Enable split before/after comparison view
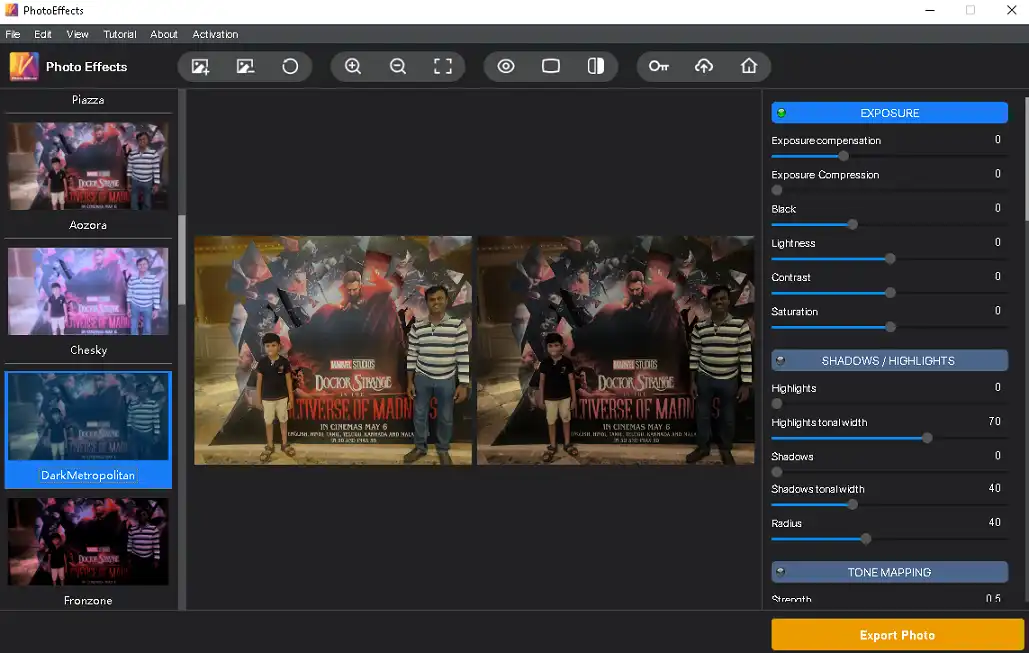This screenshot has height=653, width=1029. (x=596, y=67)
